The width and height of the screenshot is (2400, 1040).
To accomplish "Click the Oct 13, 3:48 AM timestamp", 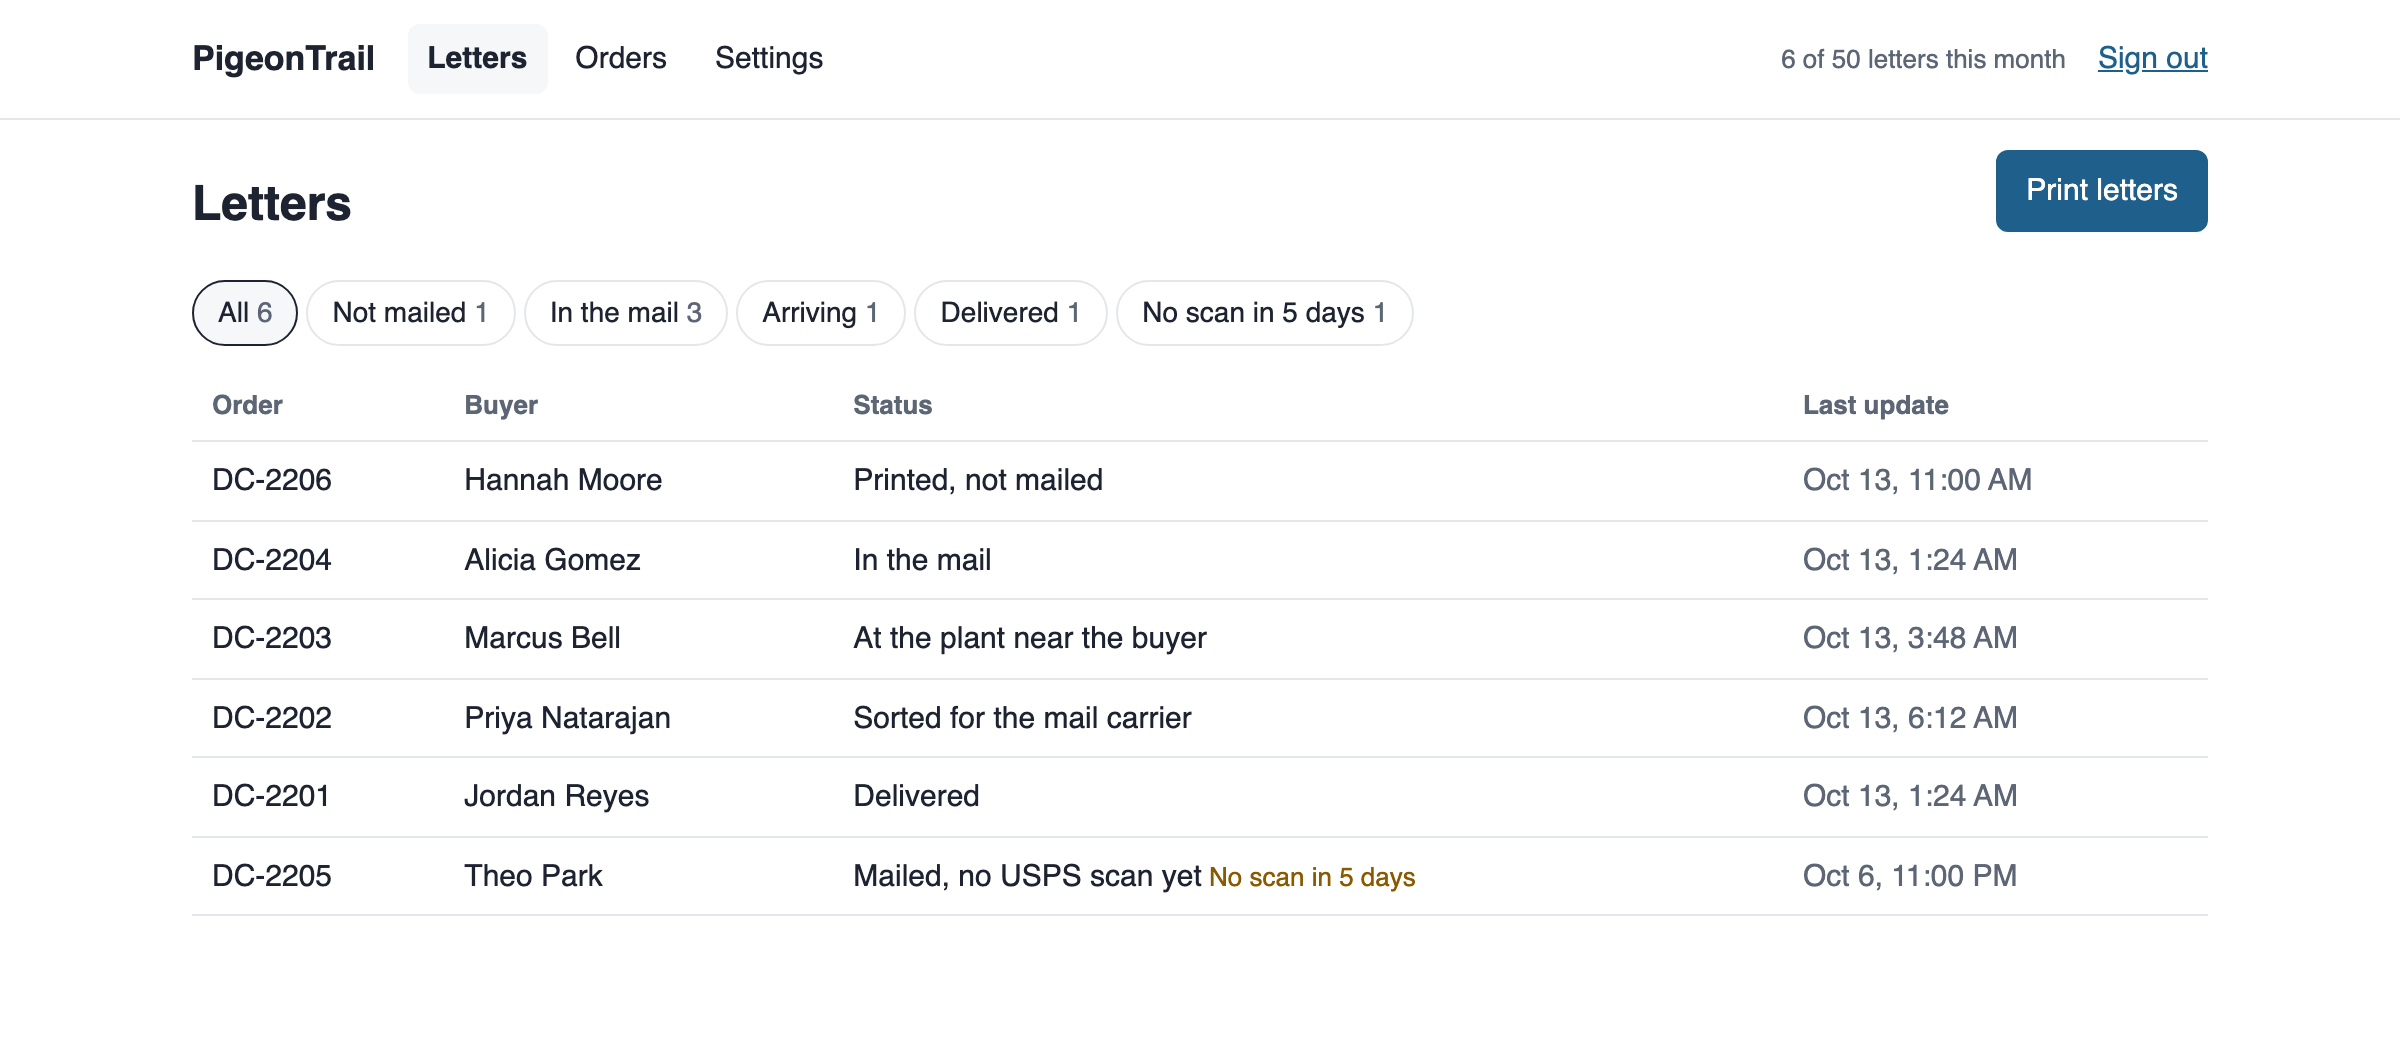I will click(x=1910, y=638).
